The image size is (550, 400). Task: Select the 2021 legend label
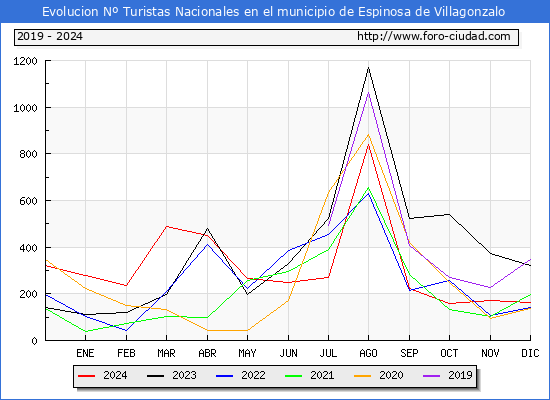coord(322,375)
